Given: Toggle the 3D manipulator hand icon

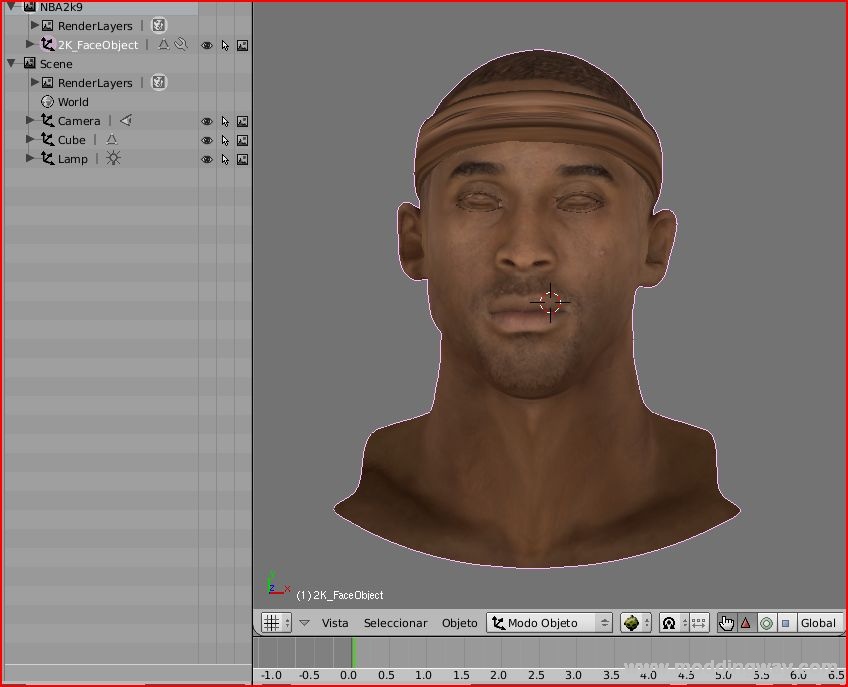Looking at the screenshot, I should 726,623.
